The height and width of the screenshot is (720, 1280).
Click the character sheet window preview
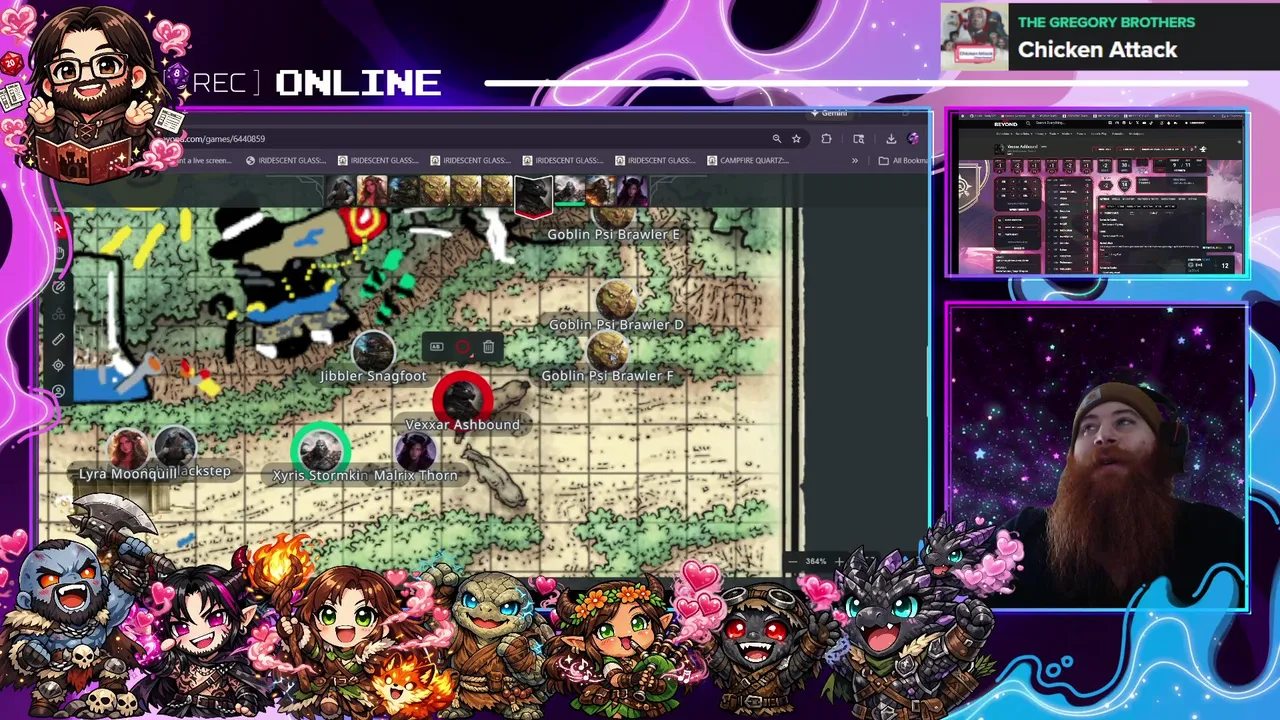pyautogui.click(x=1098, y=193)
